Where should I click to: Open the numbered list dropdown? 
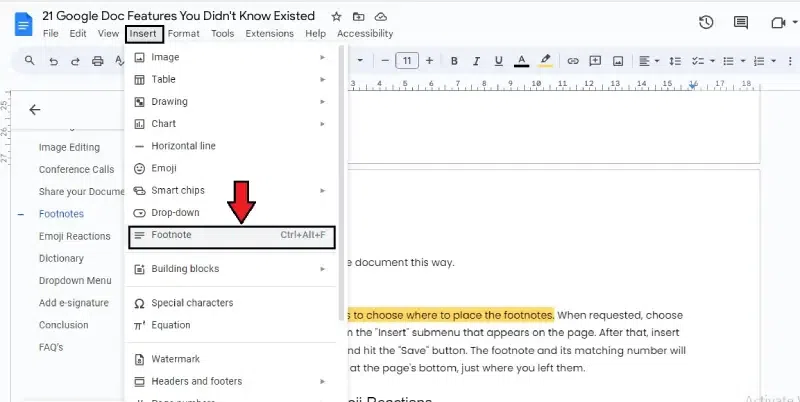pyautogui.click(x=764, y=61)
